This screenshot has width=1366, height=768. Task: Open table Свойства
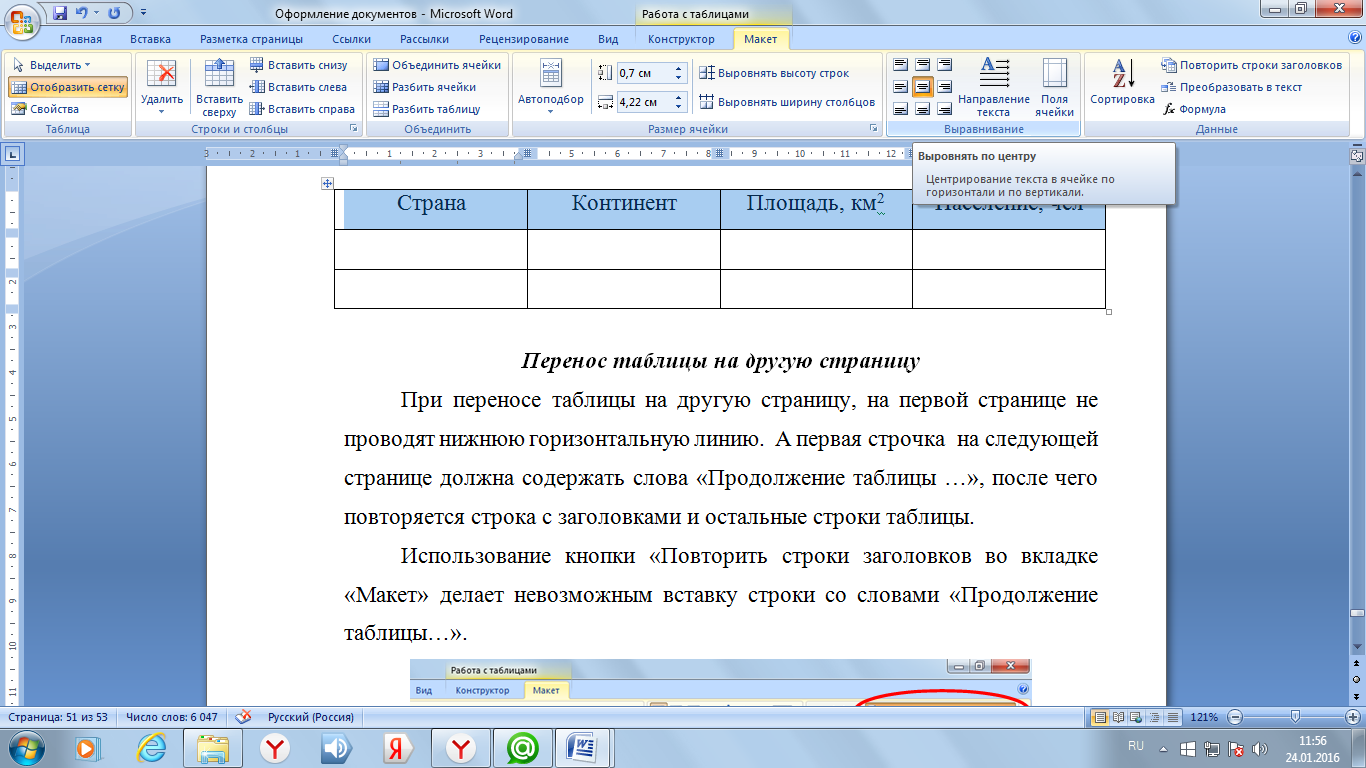point(44,109)
